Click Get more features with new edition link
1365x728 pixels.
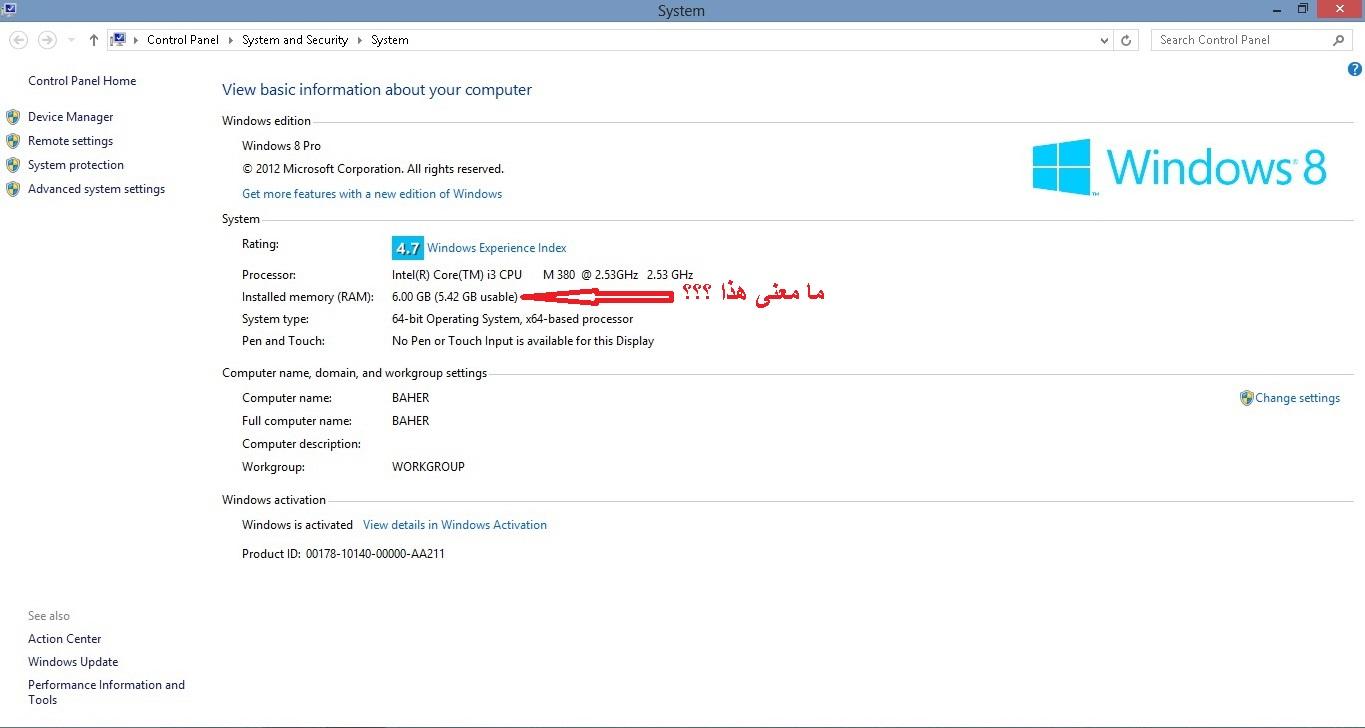[372, 194]
